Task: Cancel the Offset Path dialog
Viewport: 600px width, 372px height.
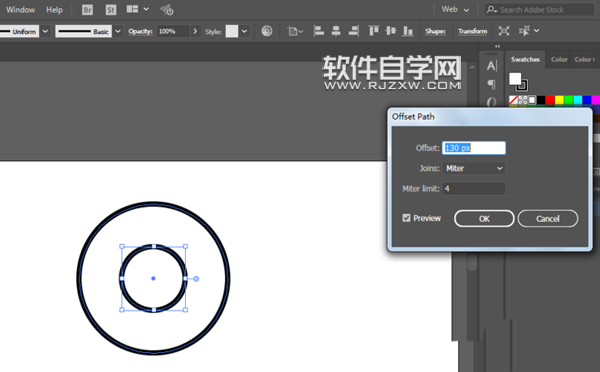Action: click(x=548, y=219)
